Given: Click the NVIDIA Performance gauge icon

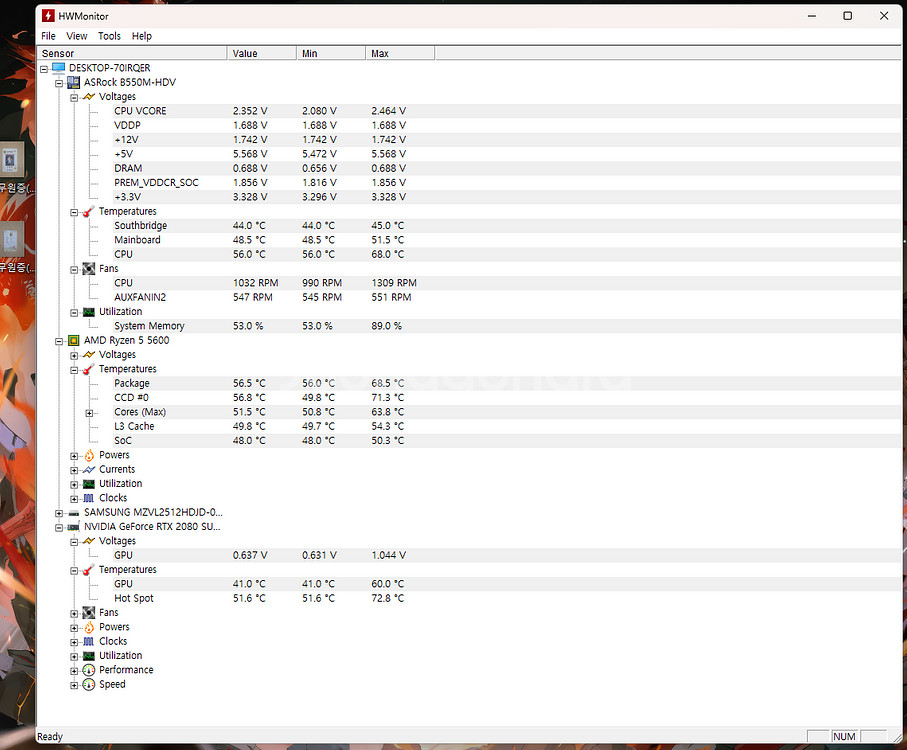Looking at the screenshot, I should click(89, 670).
